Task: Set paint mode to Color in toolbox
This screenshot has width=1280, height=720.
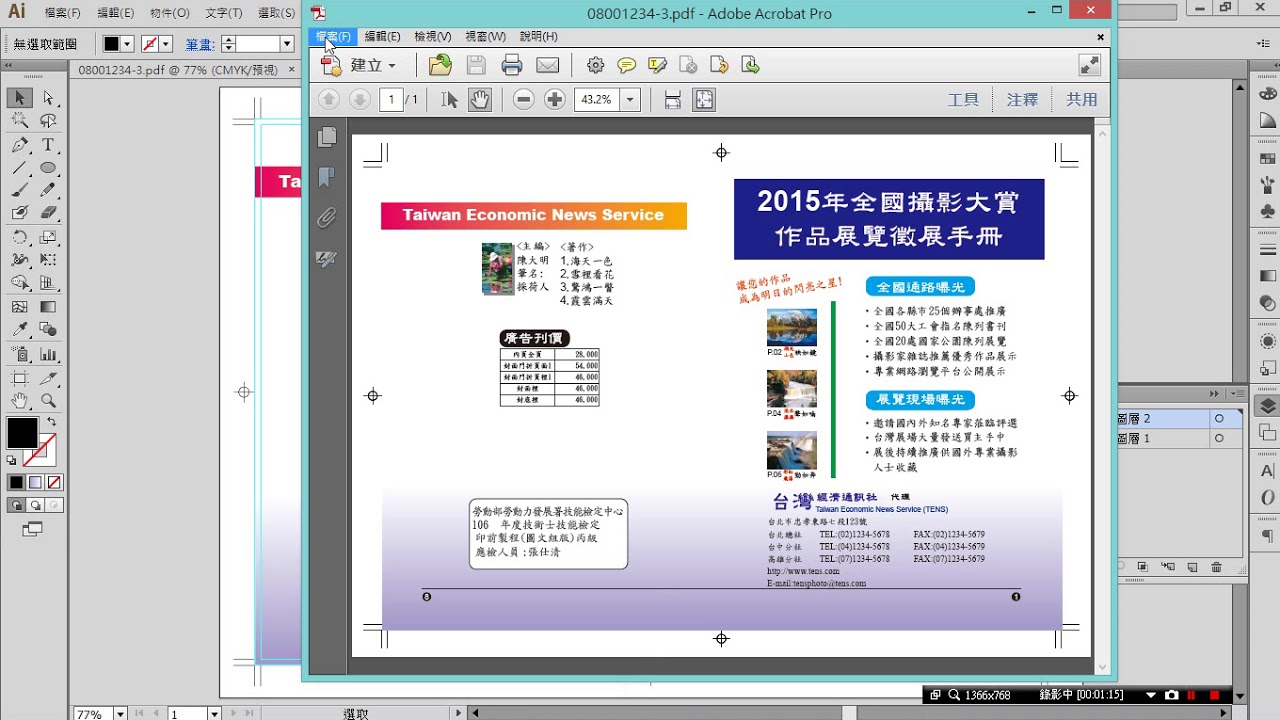Action: click(17, 482)
